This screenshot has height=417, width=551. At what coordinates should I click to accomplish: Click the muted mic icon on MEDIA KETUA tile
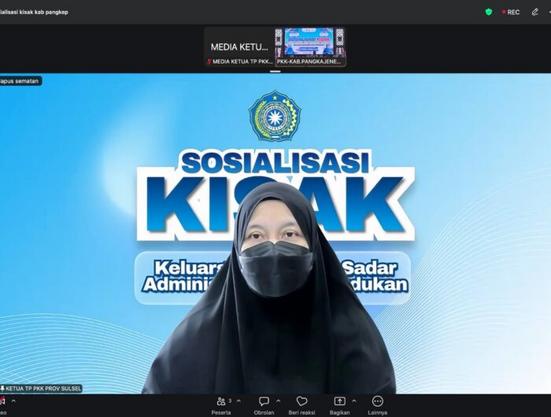tap(209, 61)
